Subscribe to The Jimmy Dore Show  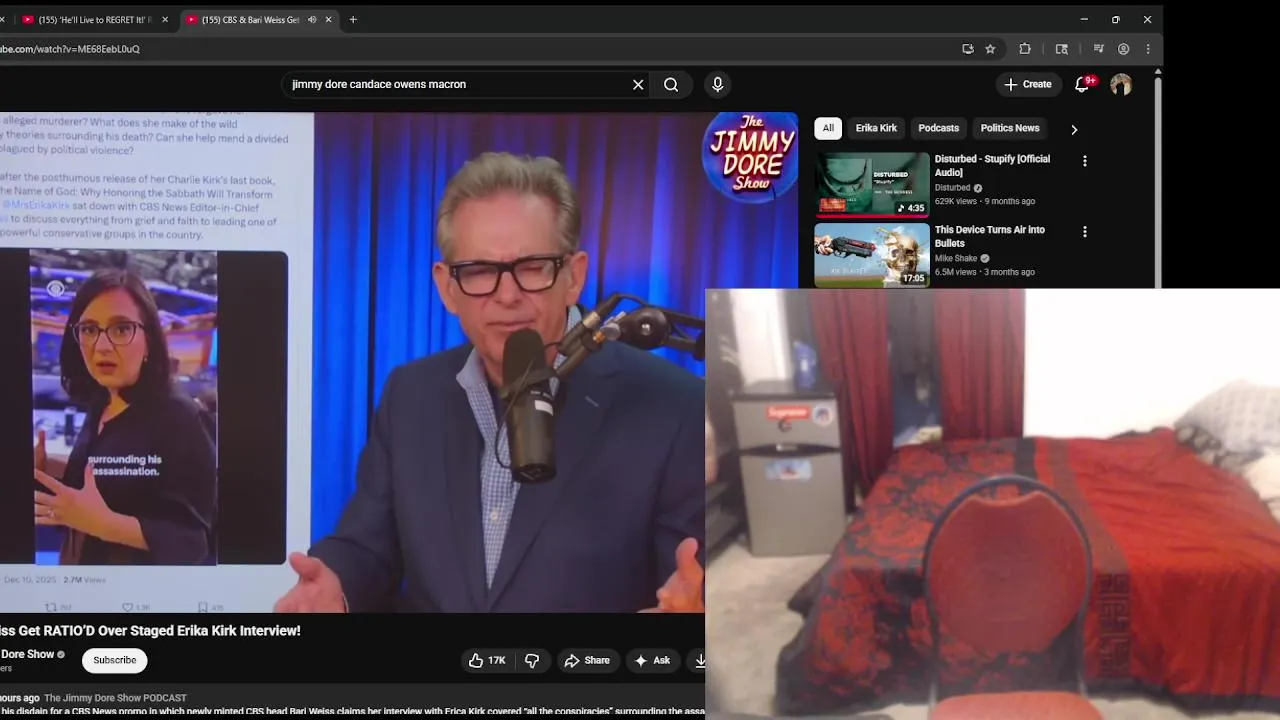tap(115, 660)
